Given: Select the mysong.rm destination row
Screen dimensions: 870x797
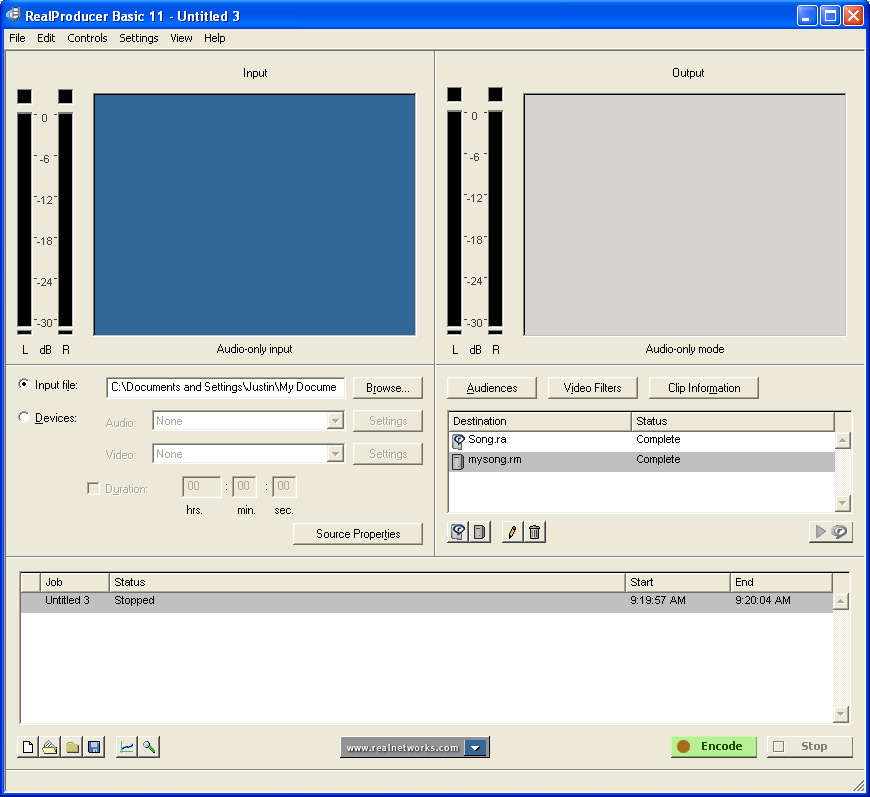Looking at the screenshot, I should (641, 461).
